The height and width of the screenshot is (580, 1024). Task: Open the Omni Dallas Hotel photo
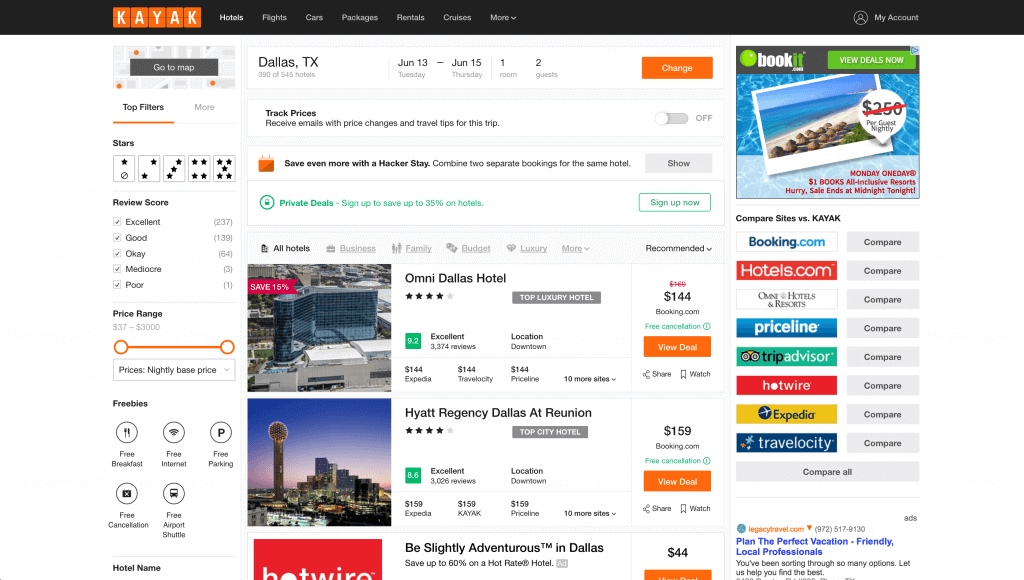(319, 328)
